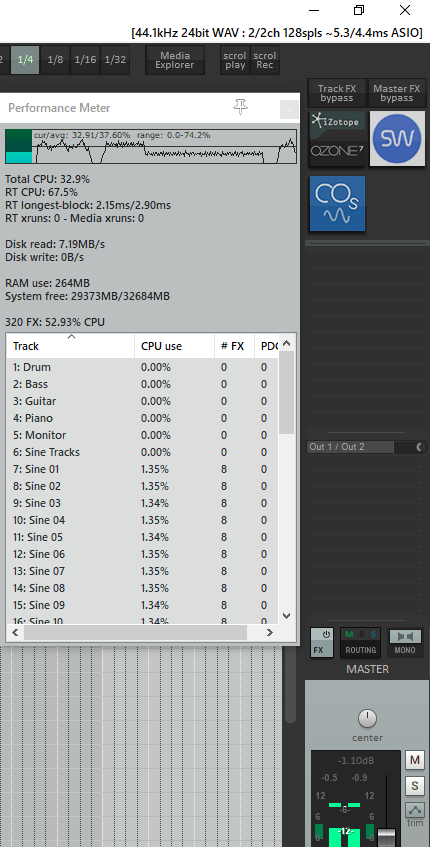Select the 1/16 grid division button
Image resolution: width=430 pixels, height=847 pixels.
click(x=85, y=59)
